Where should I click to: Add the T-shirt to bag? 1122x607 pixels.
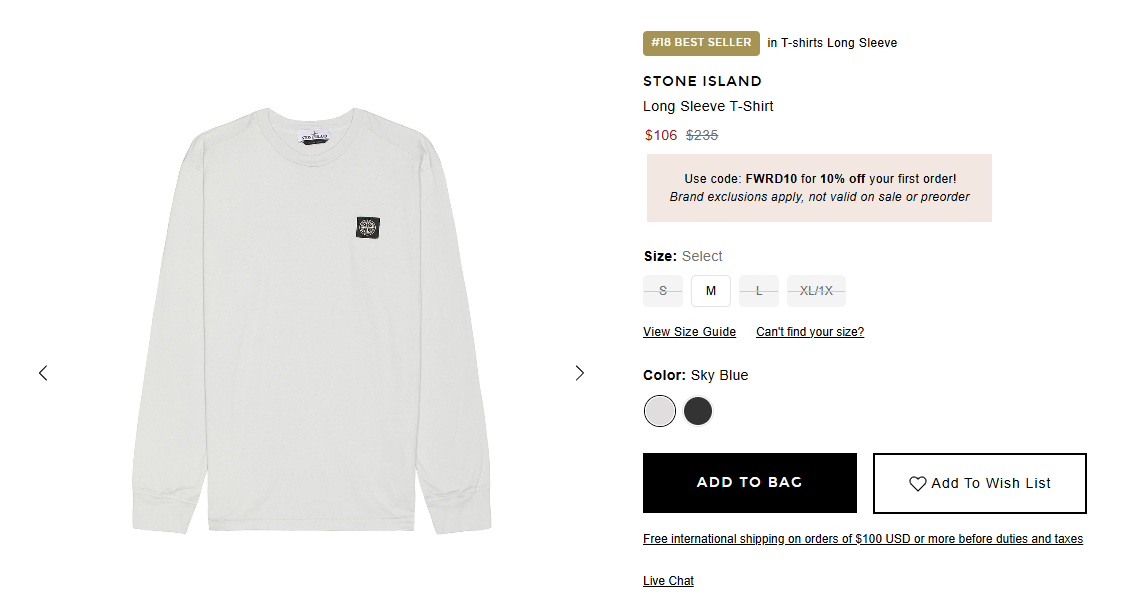(749, 483)
